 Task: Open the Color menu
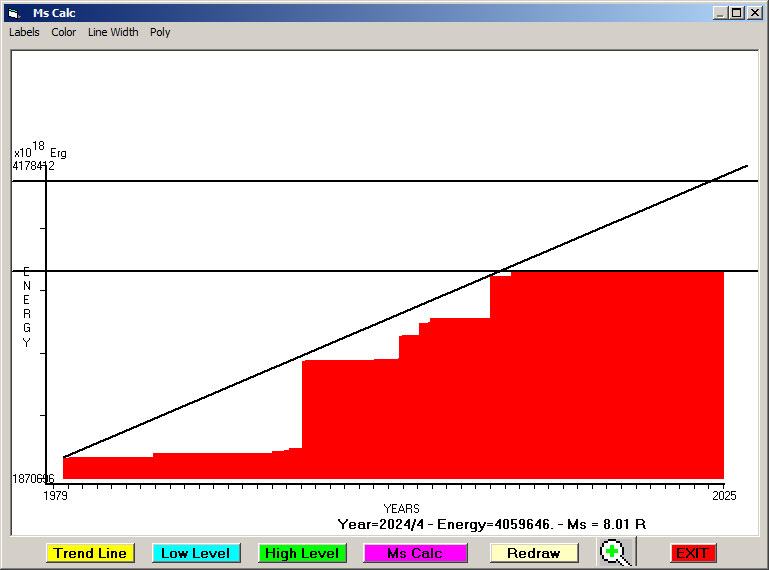pyautogui.click(x=64, y=32)
